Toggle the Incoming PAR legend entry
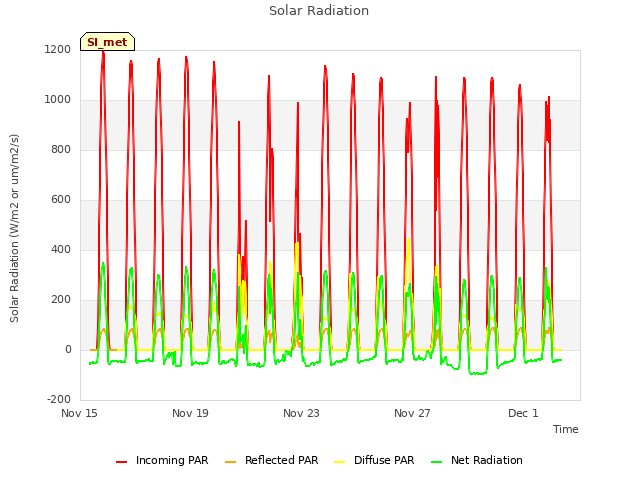 [162, 460]
